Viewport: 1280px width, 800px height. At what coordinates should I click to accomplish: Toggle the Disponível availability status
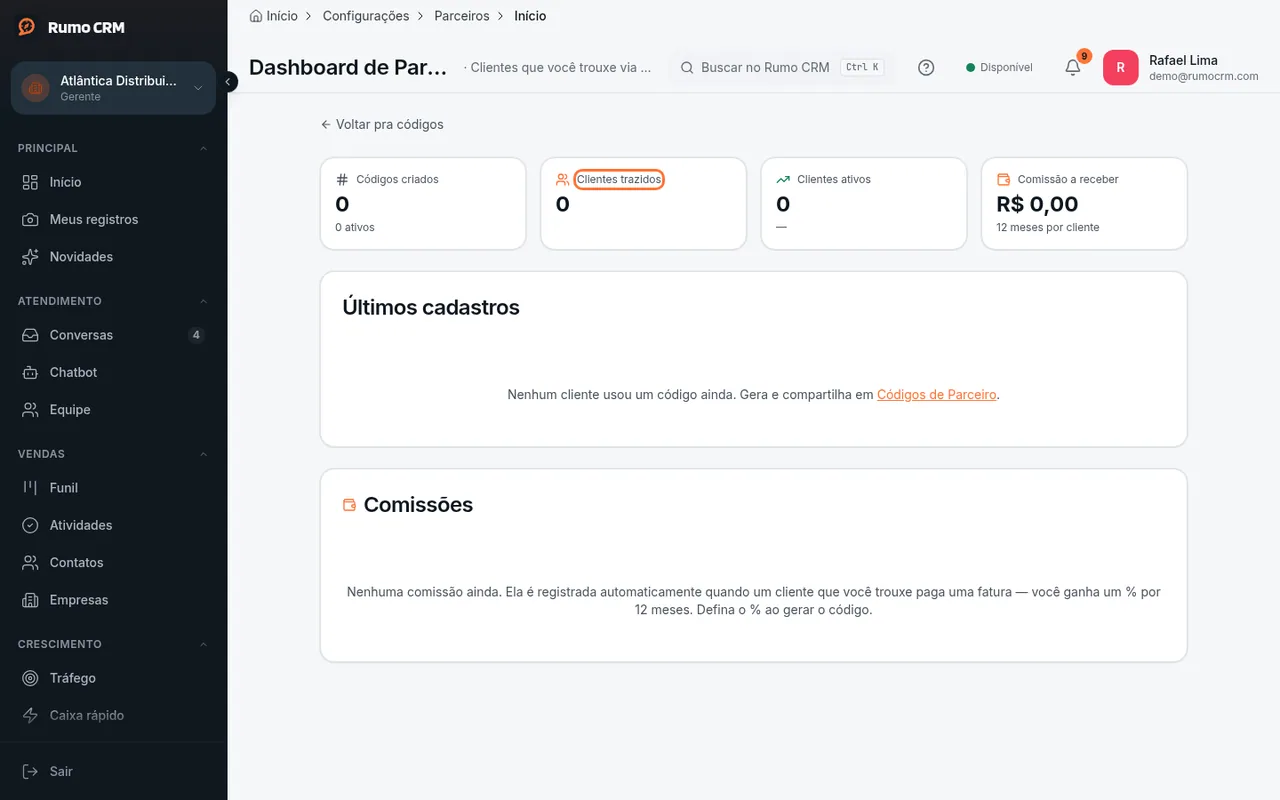pyautogui.click(x=999, y=67)
